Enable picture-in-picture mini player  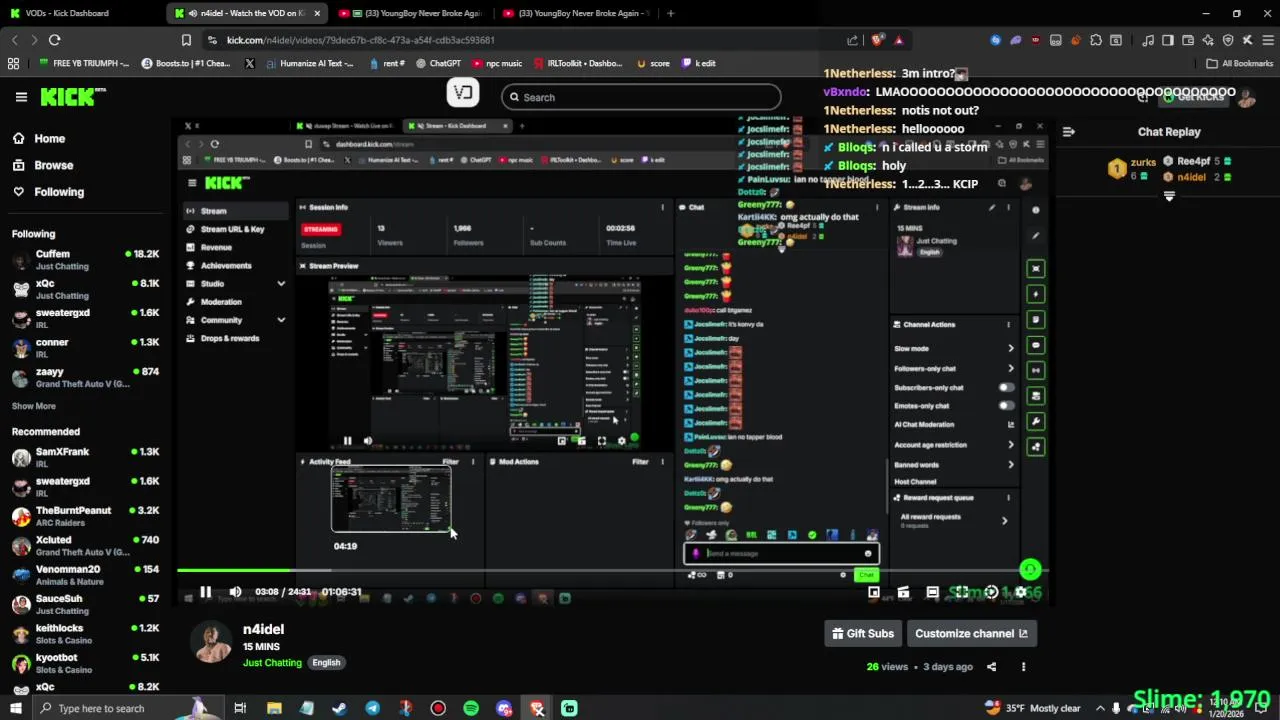pyautogui.click(x=873, y=592)
